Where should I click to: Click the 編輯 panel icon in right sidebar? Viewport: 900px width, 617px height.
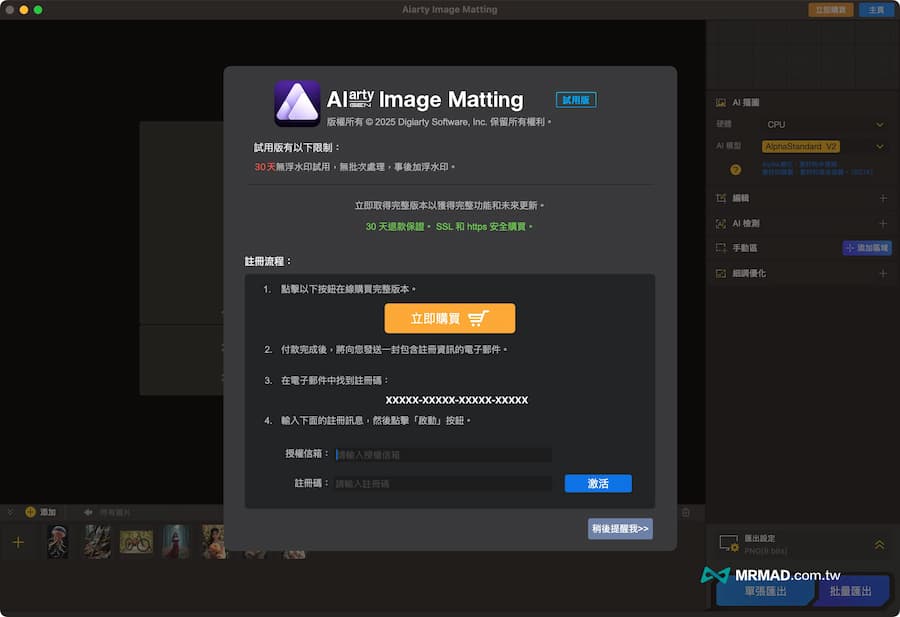point(721,197)
